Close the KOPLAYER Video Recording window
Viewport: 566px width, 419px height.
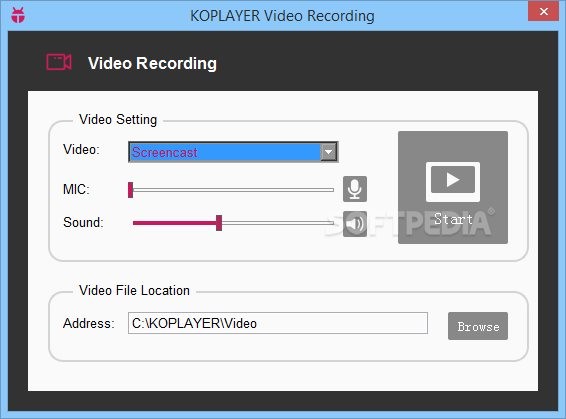pyautogui.click(x=543, y=11)
